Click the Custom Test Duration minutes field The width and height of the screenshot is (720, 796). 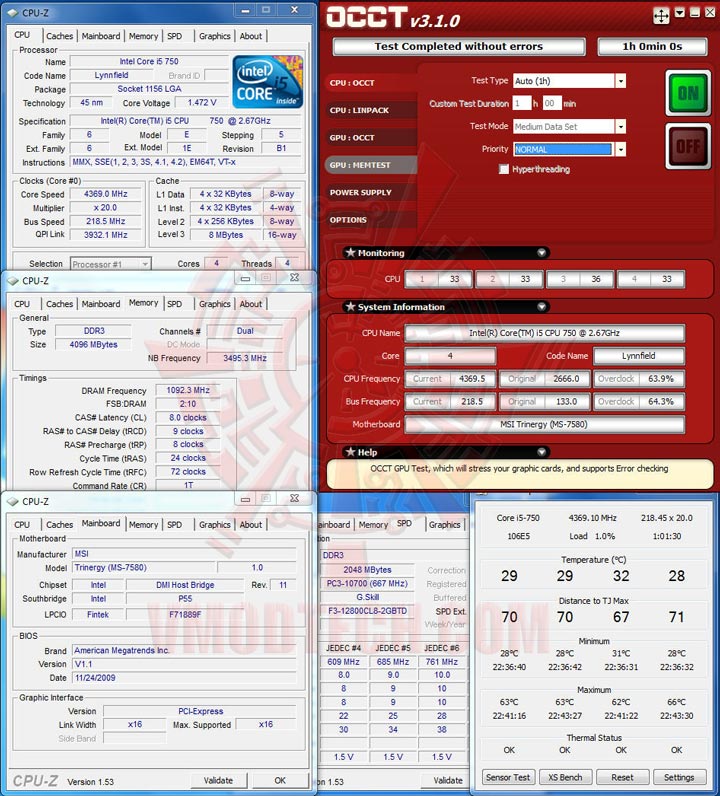pyautogui.click(x=552, y=104)
